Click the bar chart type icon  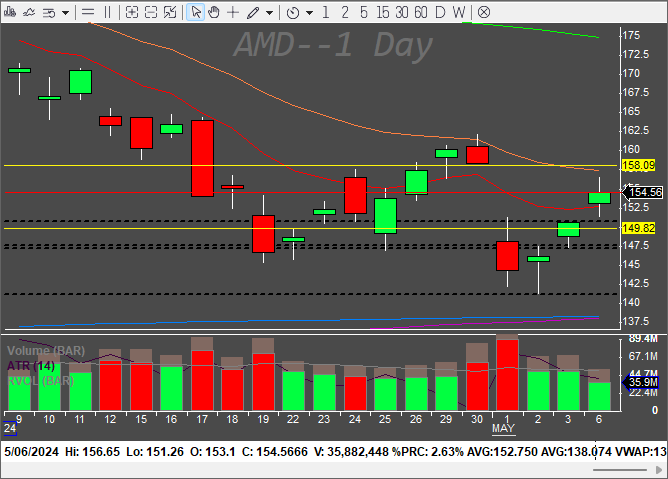click(x=11, y=12)
